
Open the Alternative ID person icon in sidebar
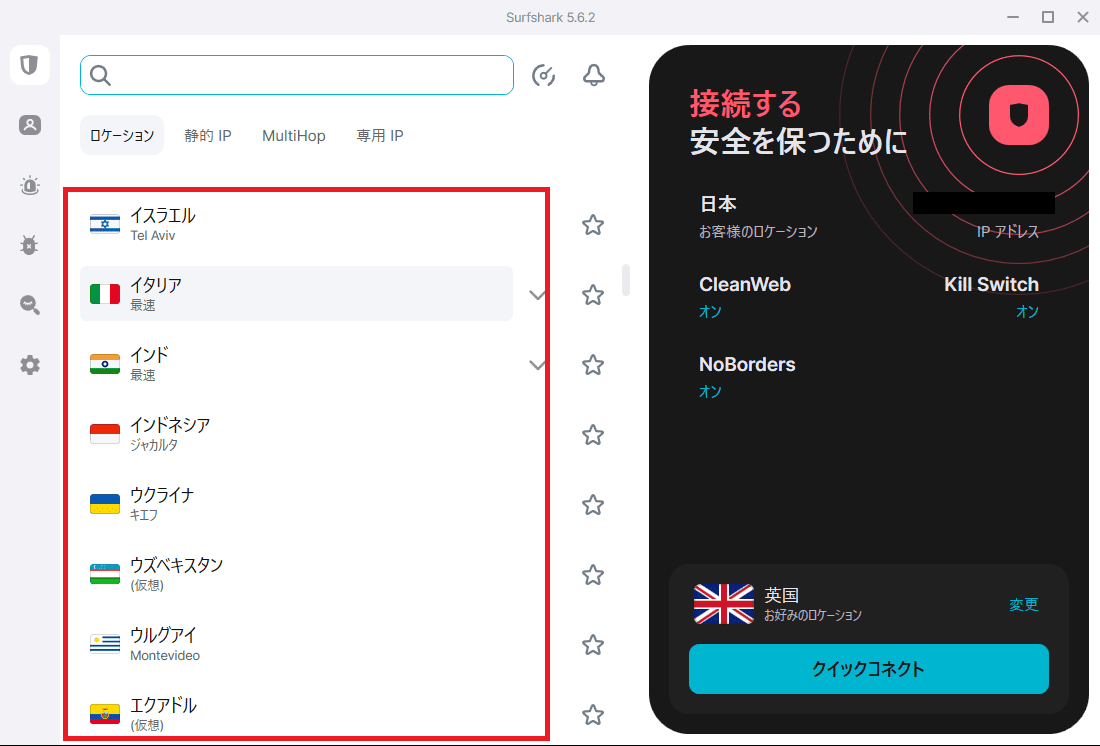pyautogui.click(x=29, y=125)
